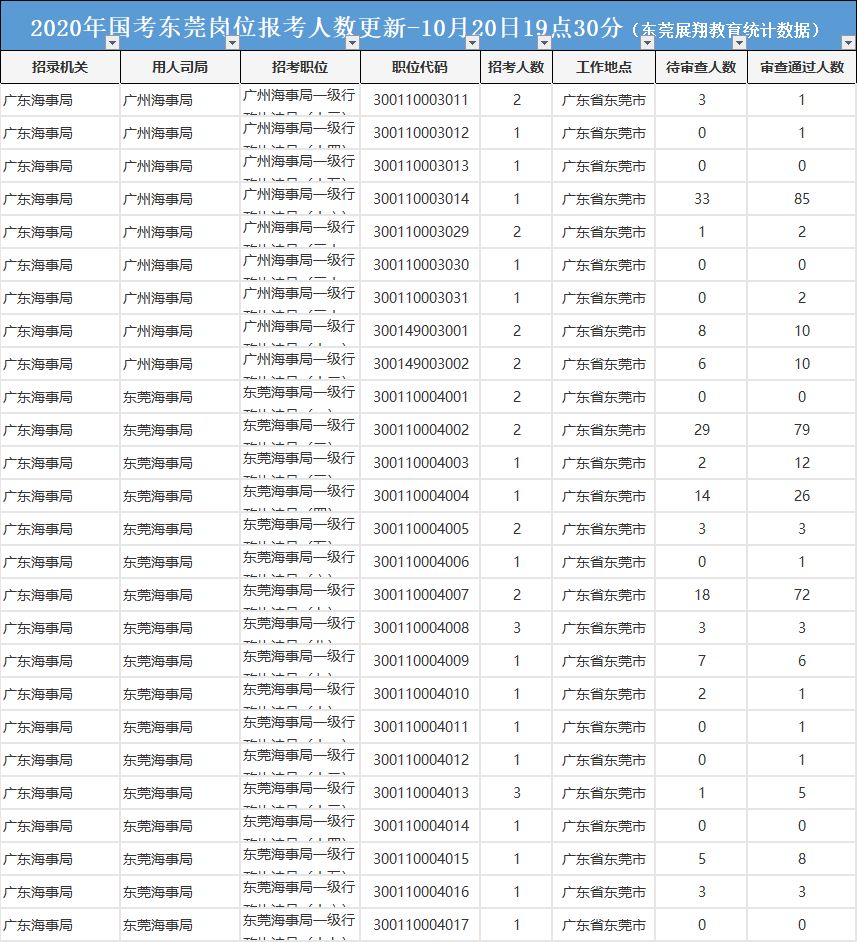Select position code 300110004011

coord(420,727)
